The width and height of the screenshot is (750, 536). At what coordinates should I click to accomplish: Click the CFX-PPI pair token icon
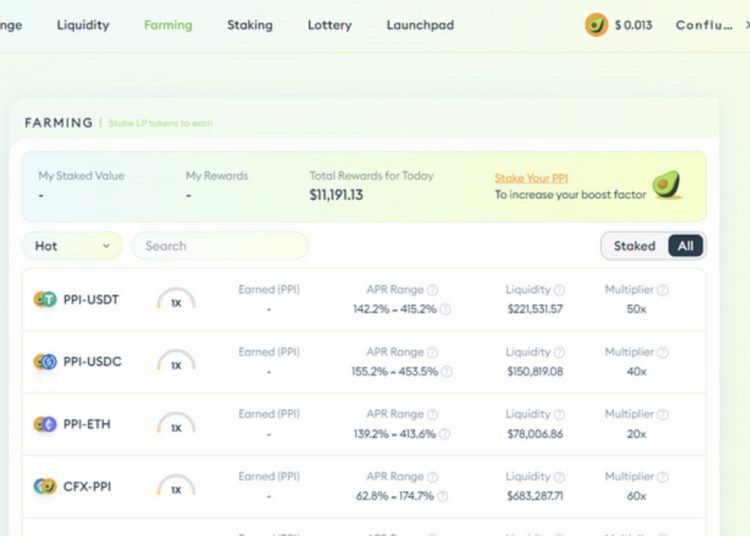pos(45,487)
